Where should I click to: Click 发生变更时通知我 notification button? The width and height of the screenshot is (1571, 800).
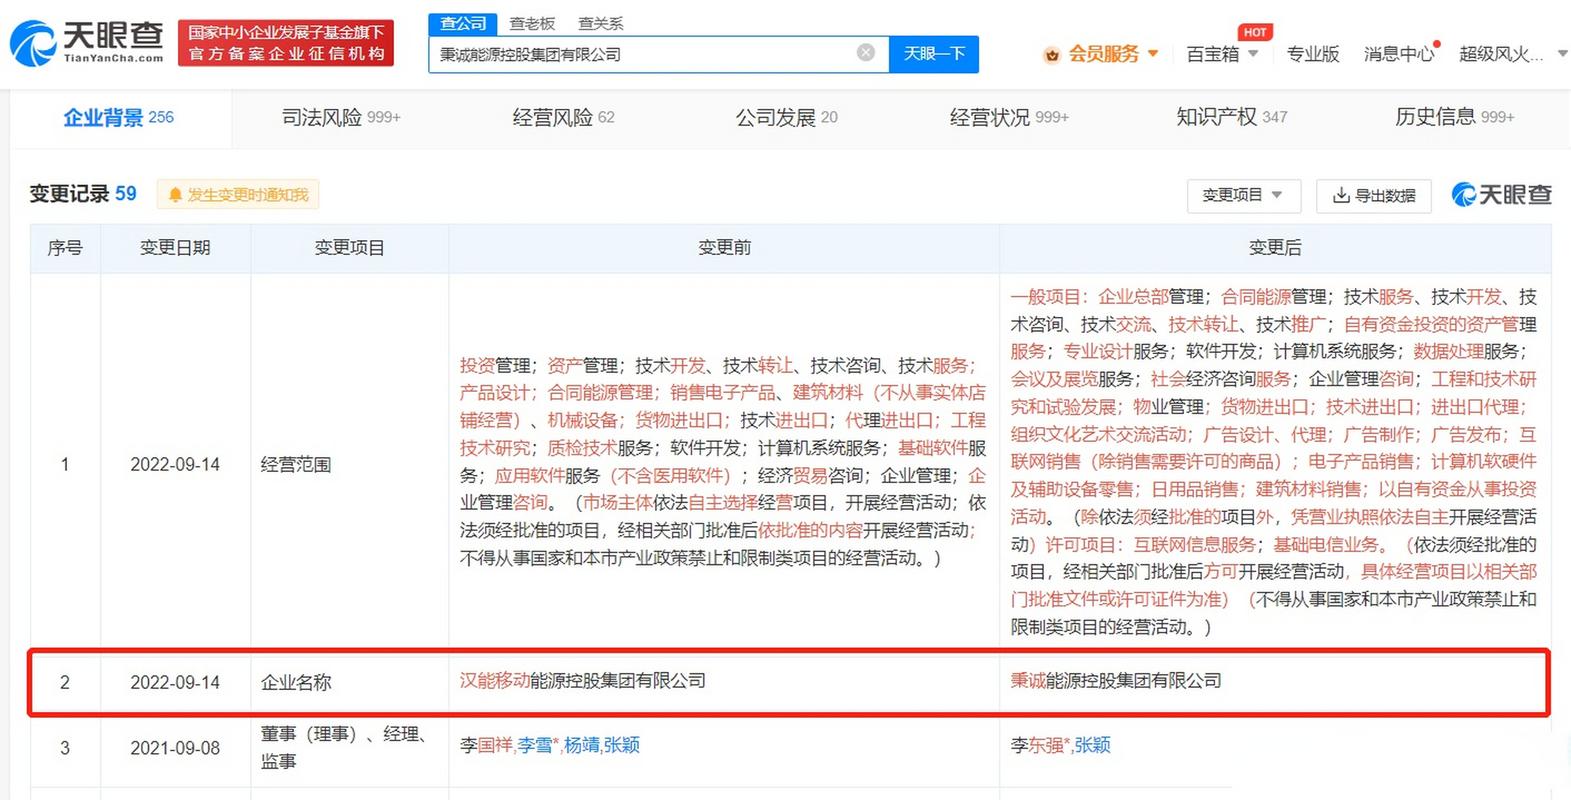[238, 195]
